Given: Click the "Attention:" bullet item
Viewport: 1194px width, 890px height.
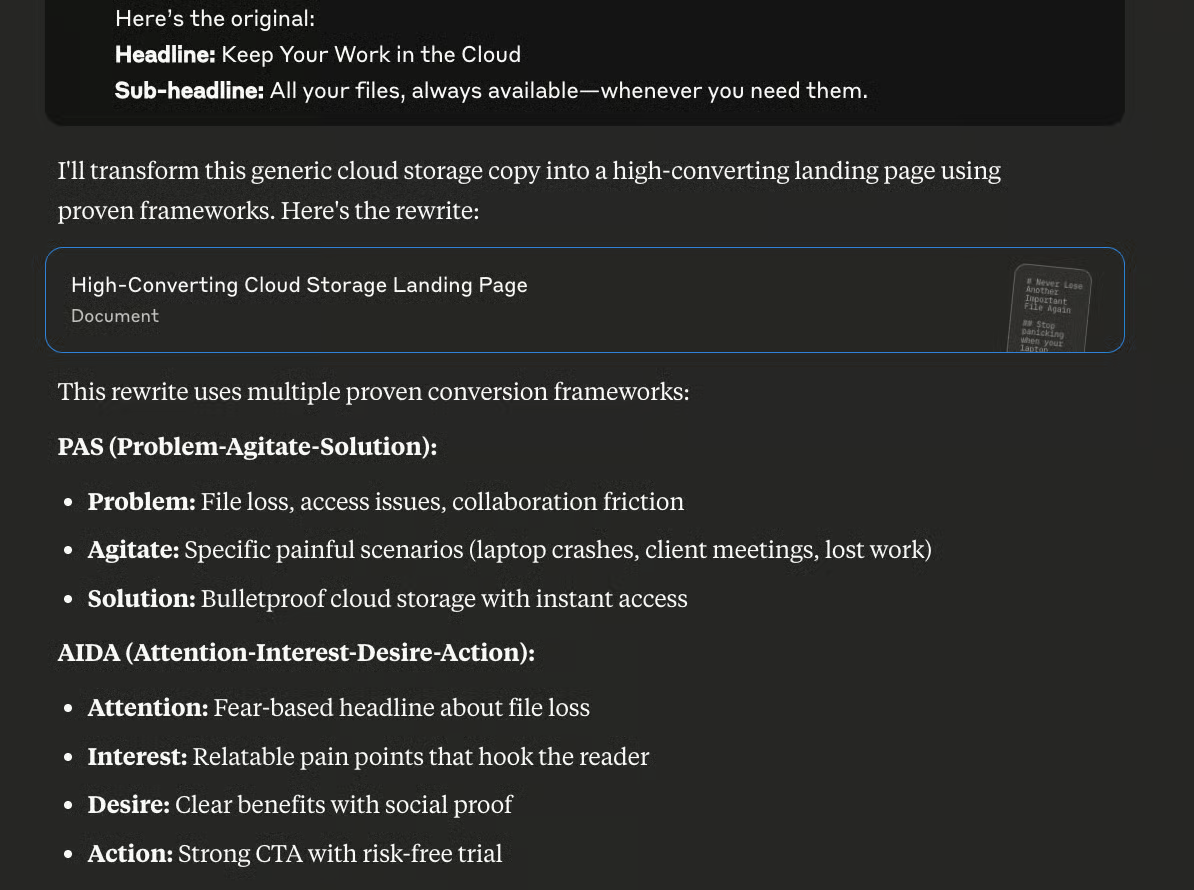Looking at the screenshot, I should pyautogui.click(x=339, y=707).
